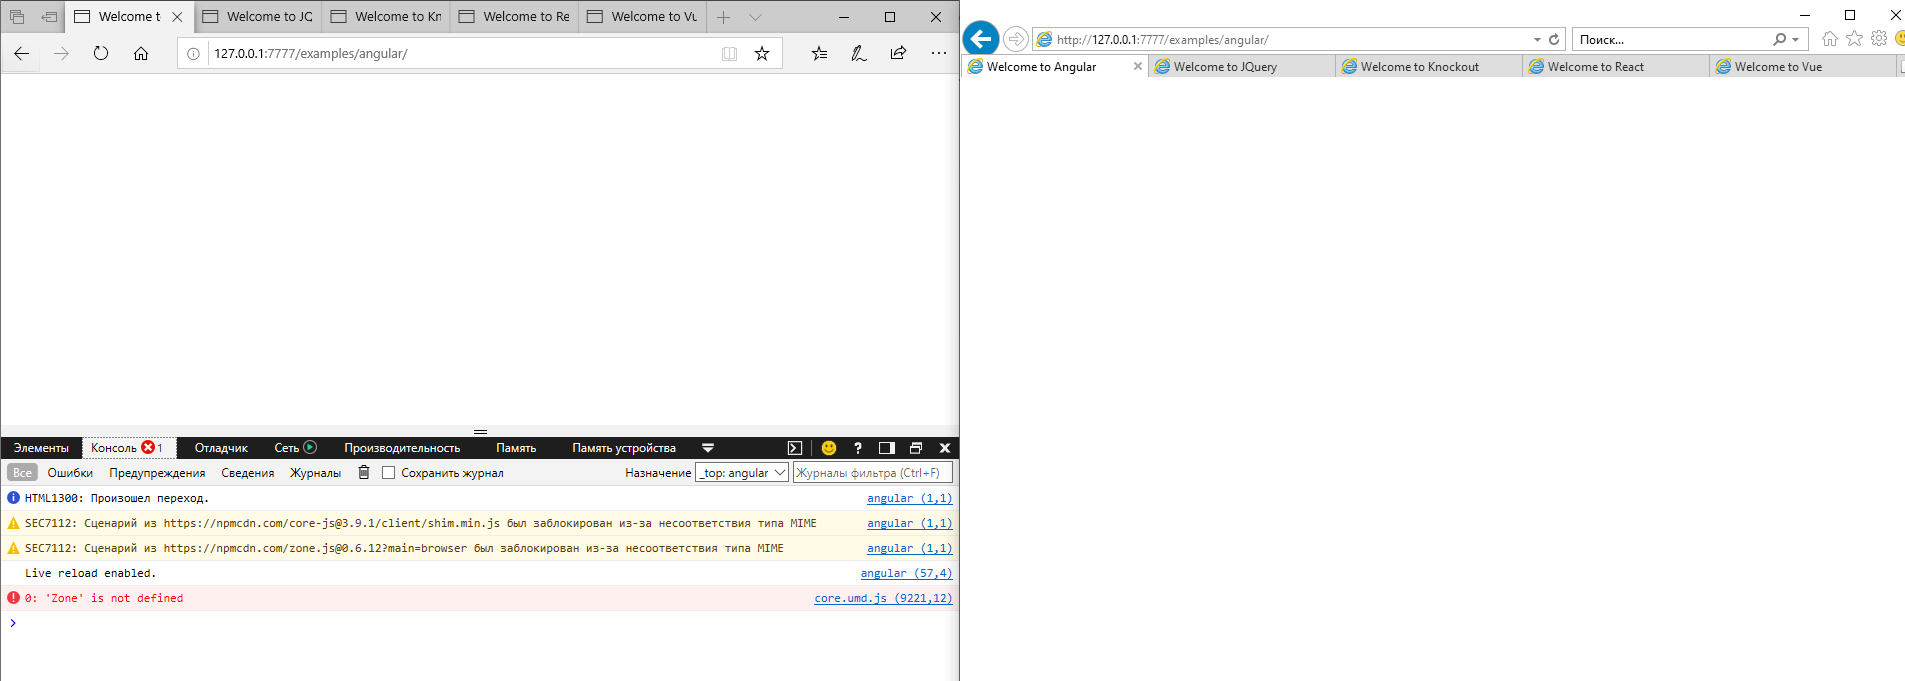Toggle the DevTools console panel icon
Screen dimensions: 1905x681
(795, 448)
